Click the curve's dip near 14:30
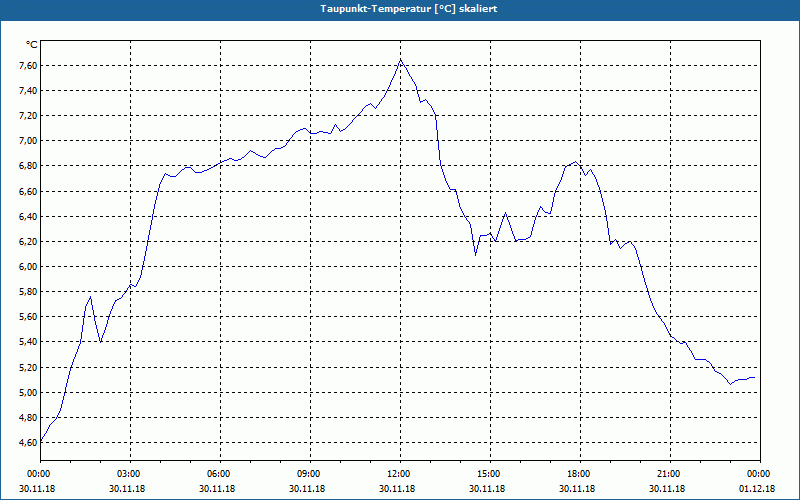This screenshot has height=500, width=800. click(x=476, y=255)
